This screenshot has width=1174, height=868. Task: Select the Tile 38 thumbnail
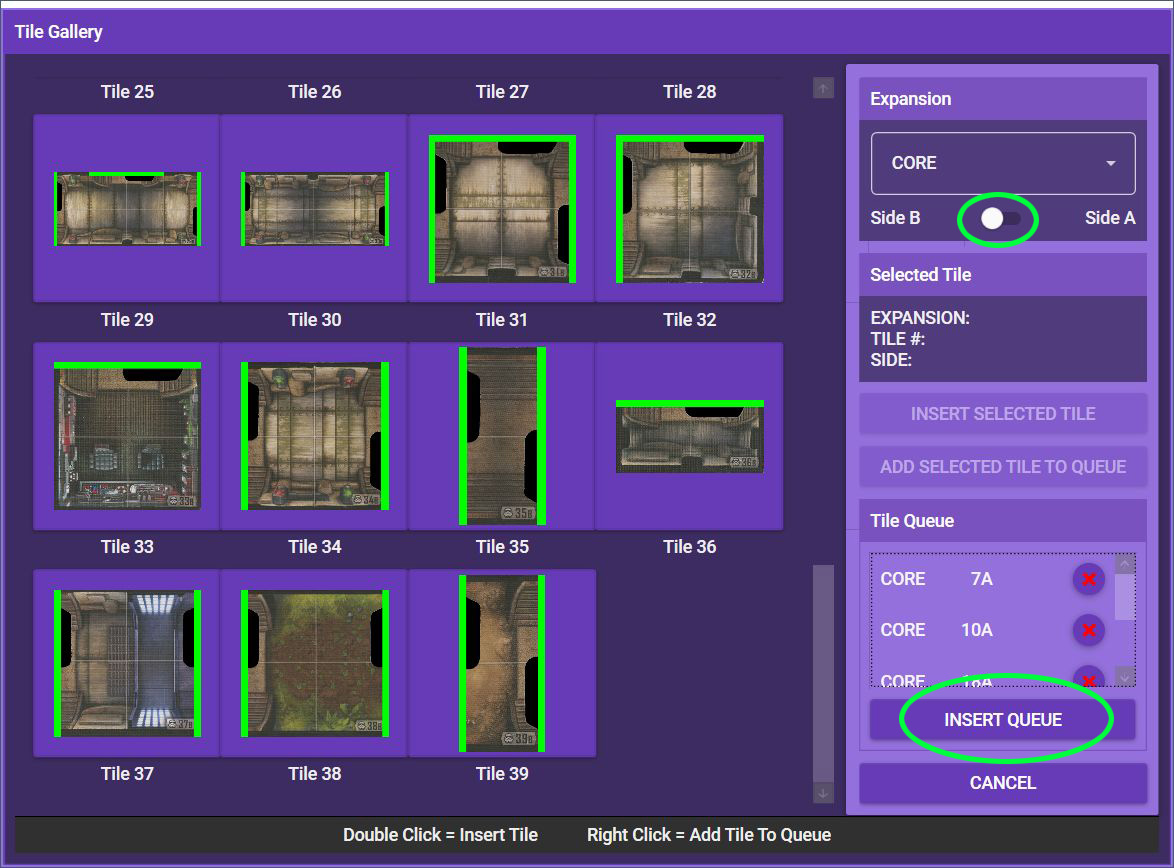click(314, 664)
